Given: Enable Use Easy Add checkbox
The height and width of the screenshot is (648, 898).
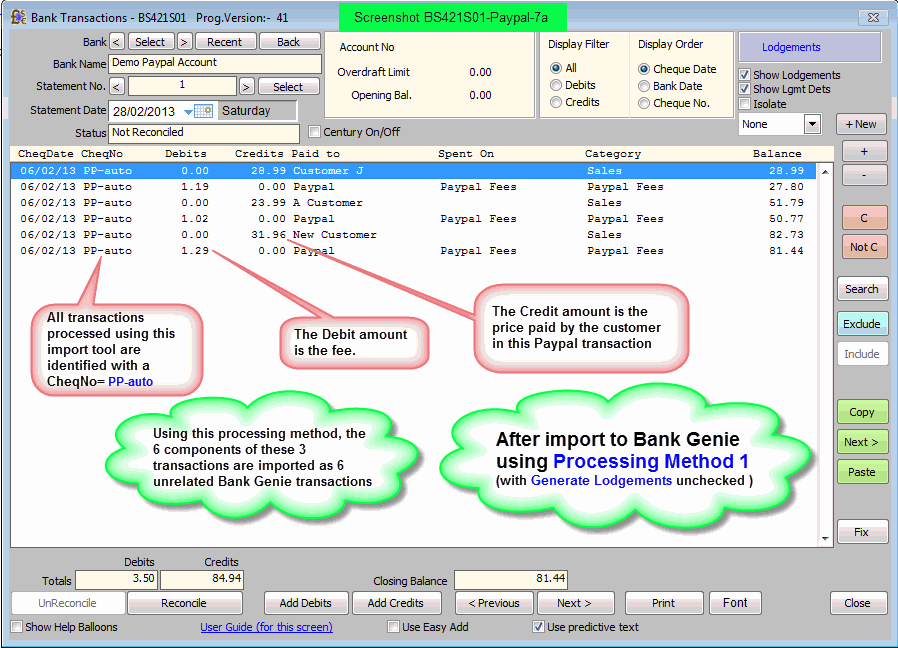Looking at the screenshot, I should pos(393,627).
